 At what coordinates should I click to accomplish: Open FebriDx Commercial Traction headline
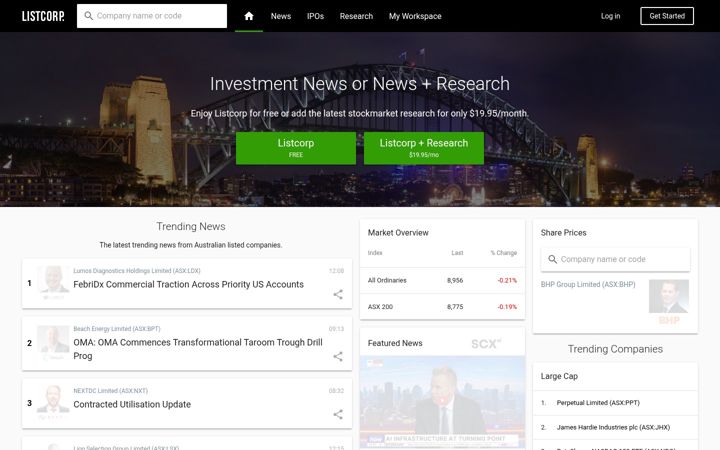[189, 284]
